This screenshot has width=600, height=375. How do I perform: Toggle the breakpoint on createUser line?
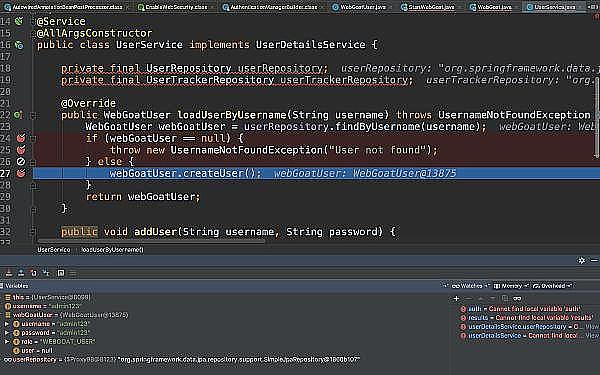[21, 173]
